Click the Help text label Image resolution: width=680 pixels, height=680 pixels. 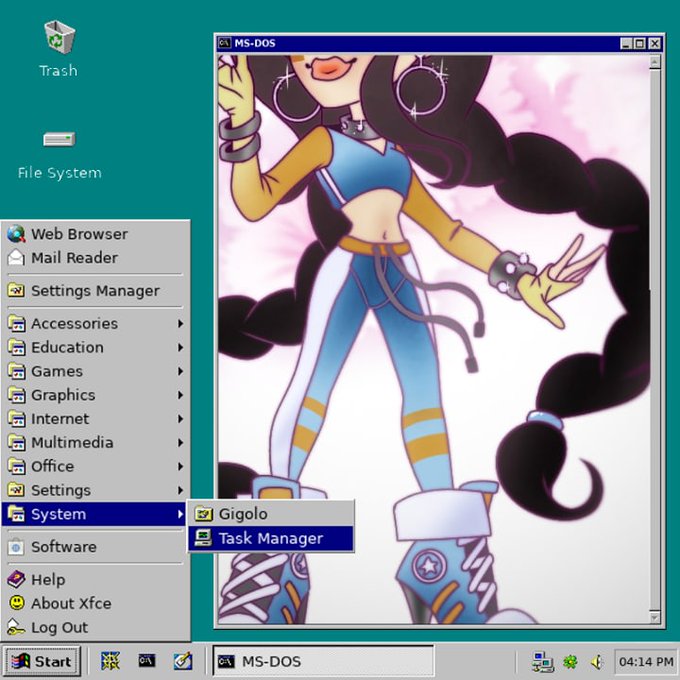coord(48,580)
